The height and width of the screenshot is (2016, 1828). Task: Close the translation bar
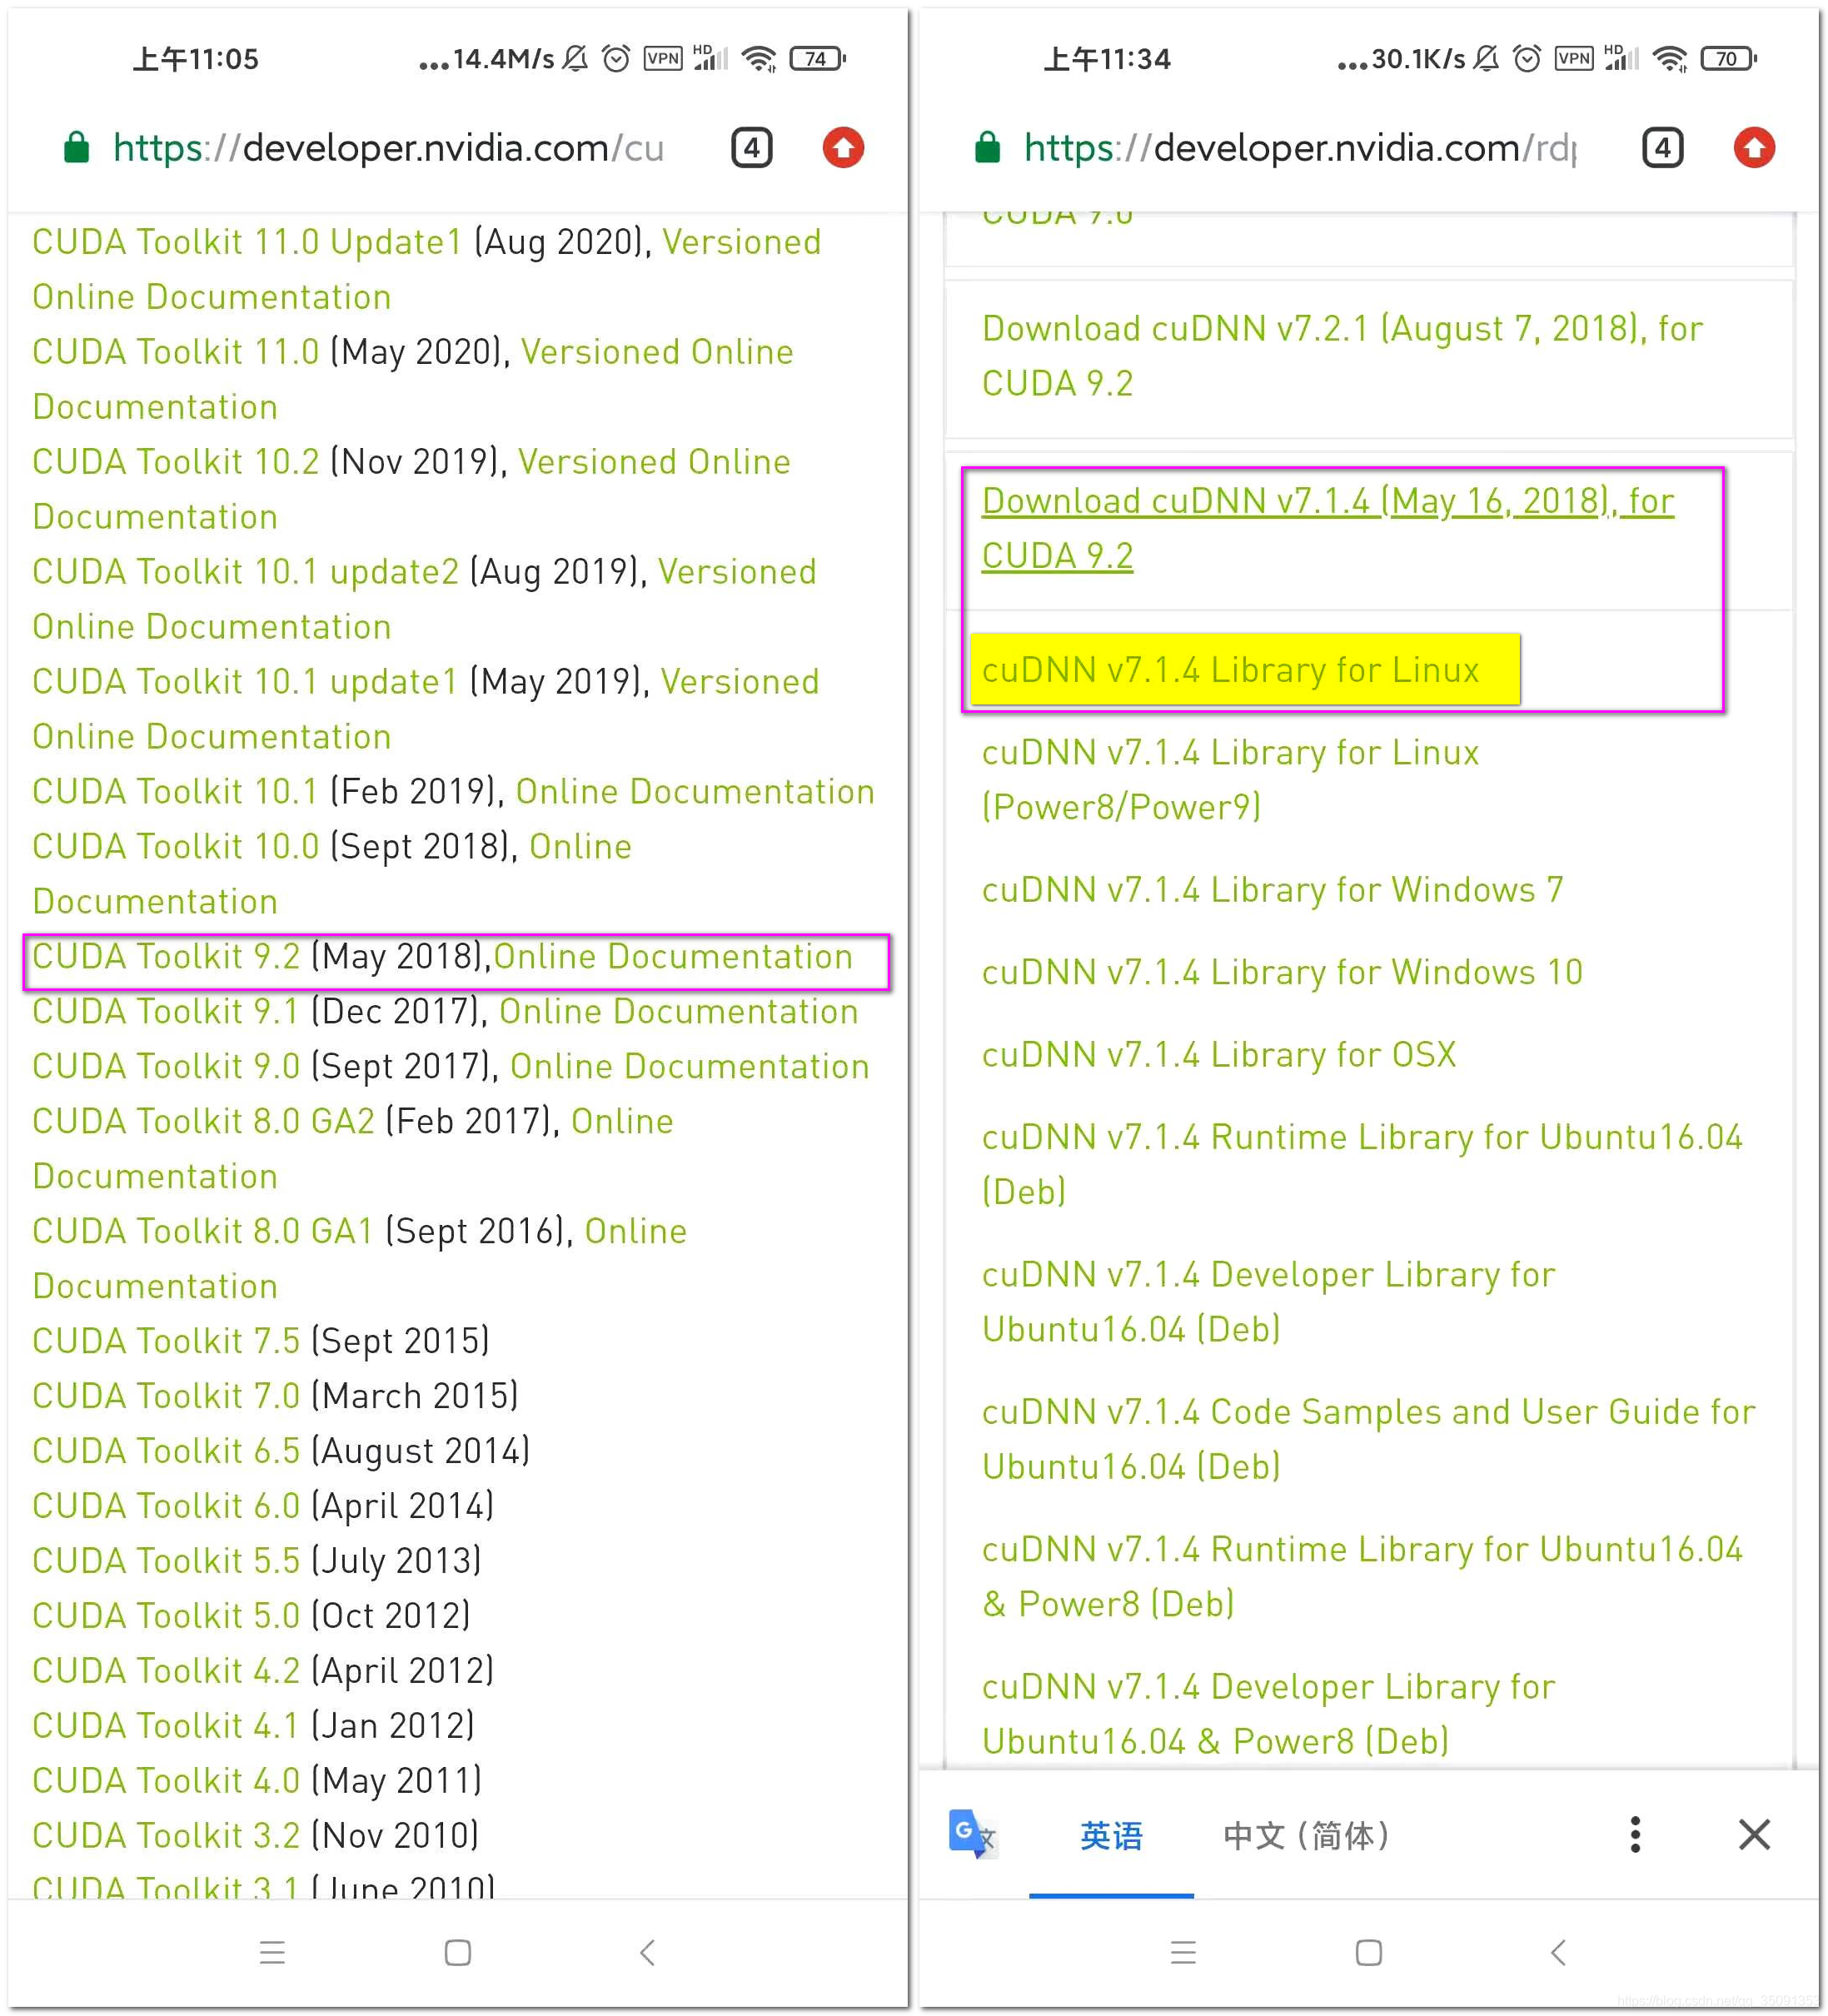(1754, 1835)
